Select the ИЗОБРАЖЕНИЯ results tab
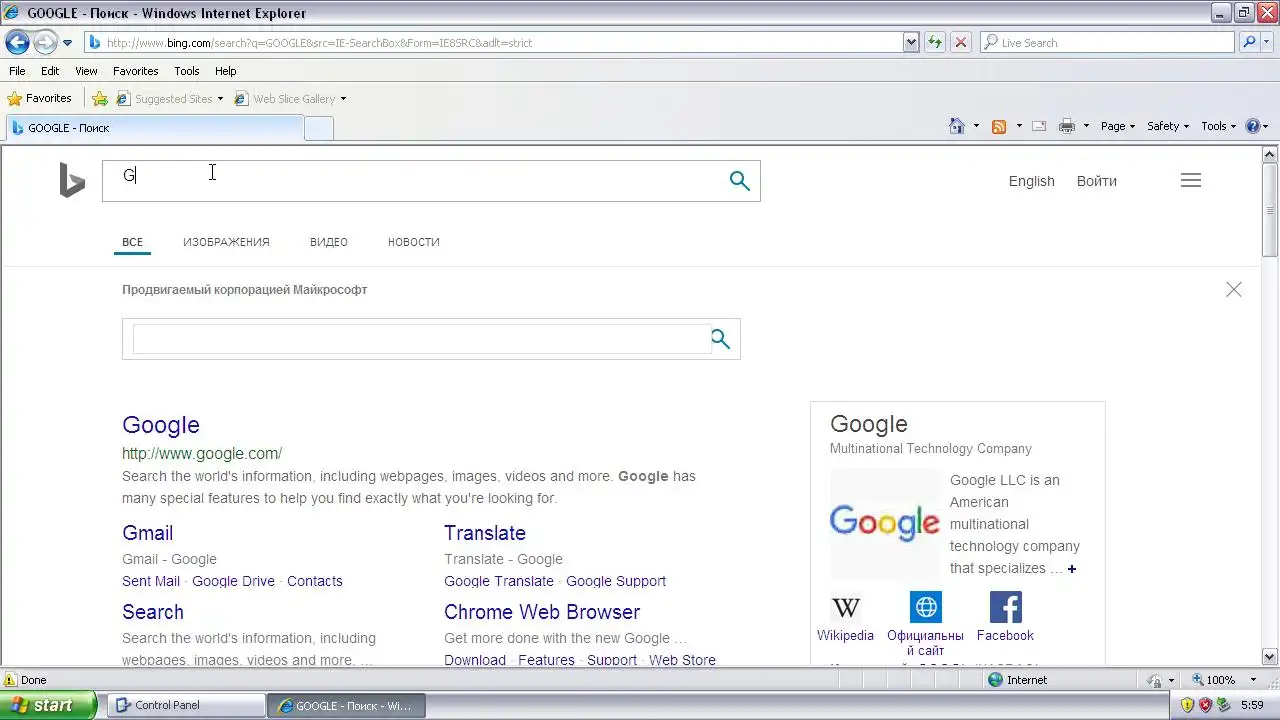The height and width of the screenshot is (720, 1280). coord(226,242)
